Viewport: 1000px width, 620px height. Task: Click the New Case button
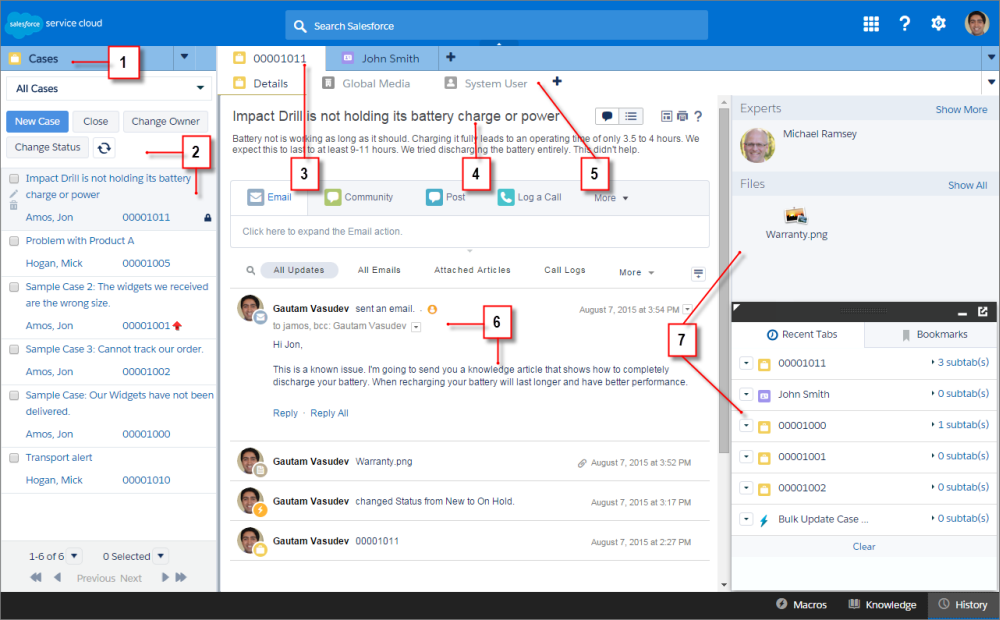[x=37, y=121]
